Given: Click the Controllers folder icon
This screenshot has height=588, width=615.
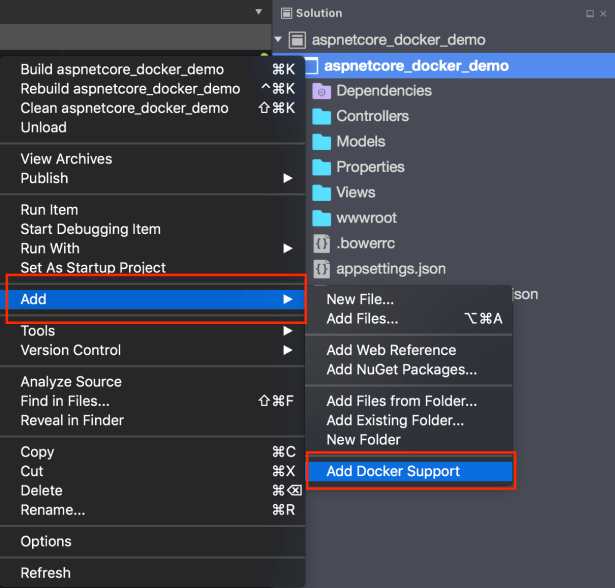Looking at the screenshot, I should 321,116.
